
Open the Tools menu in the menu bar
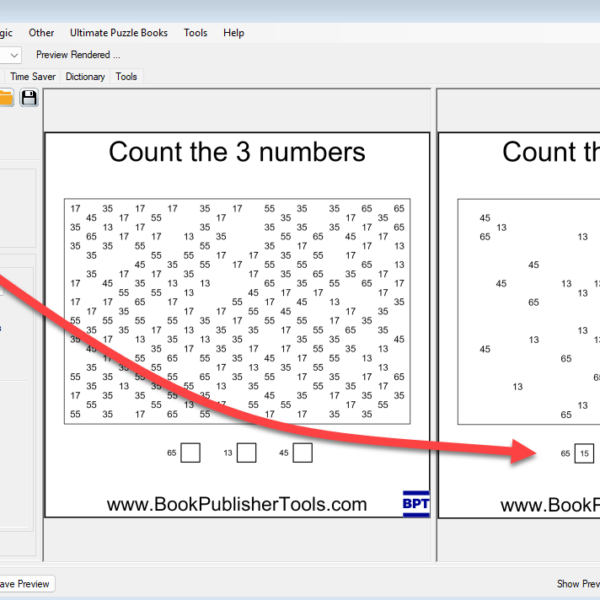195,33
